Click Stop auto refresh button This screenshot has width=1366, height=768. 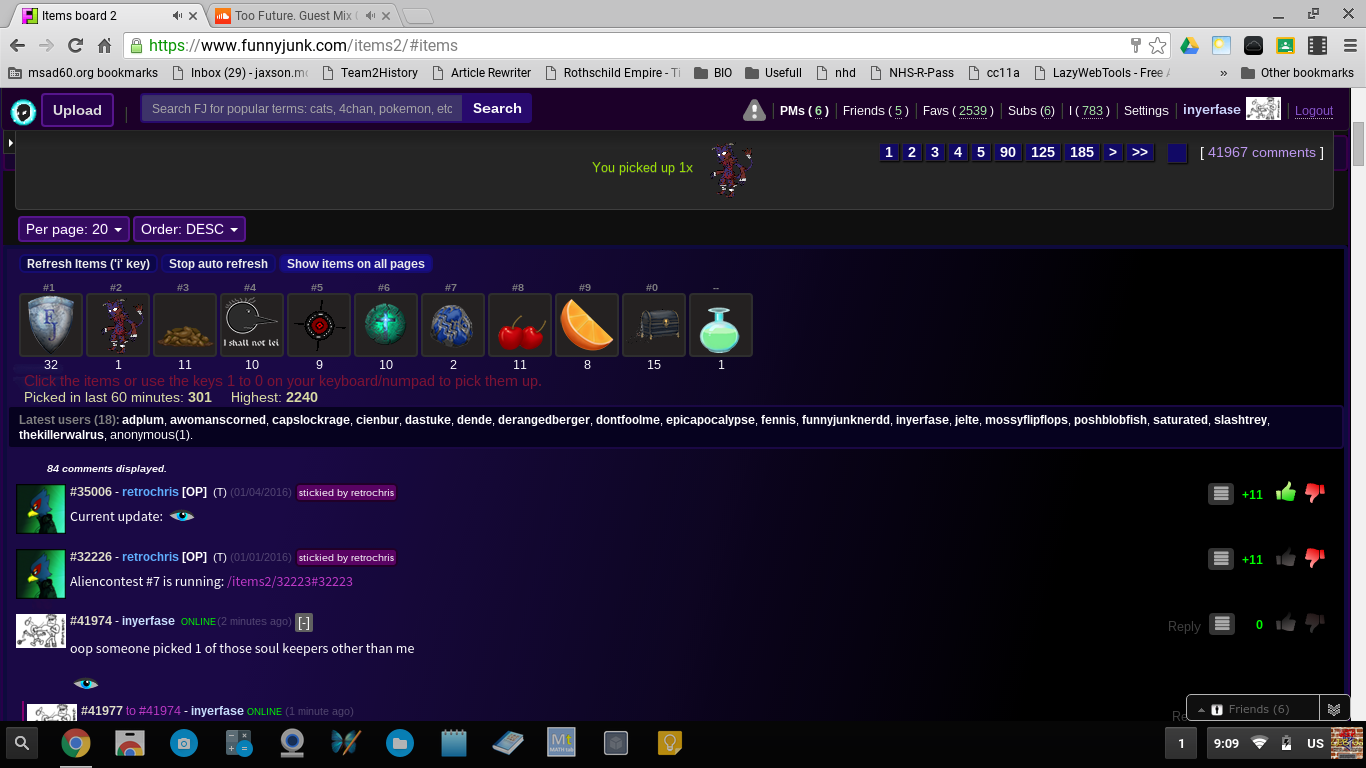(x=218, y=264)
